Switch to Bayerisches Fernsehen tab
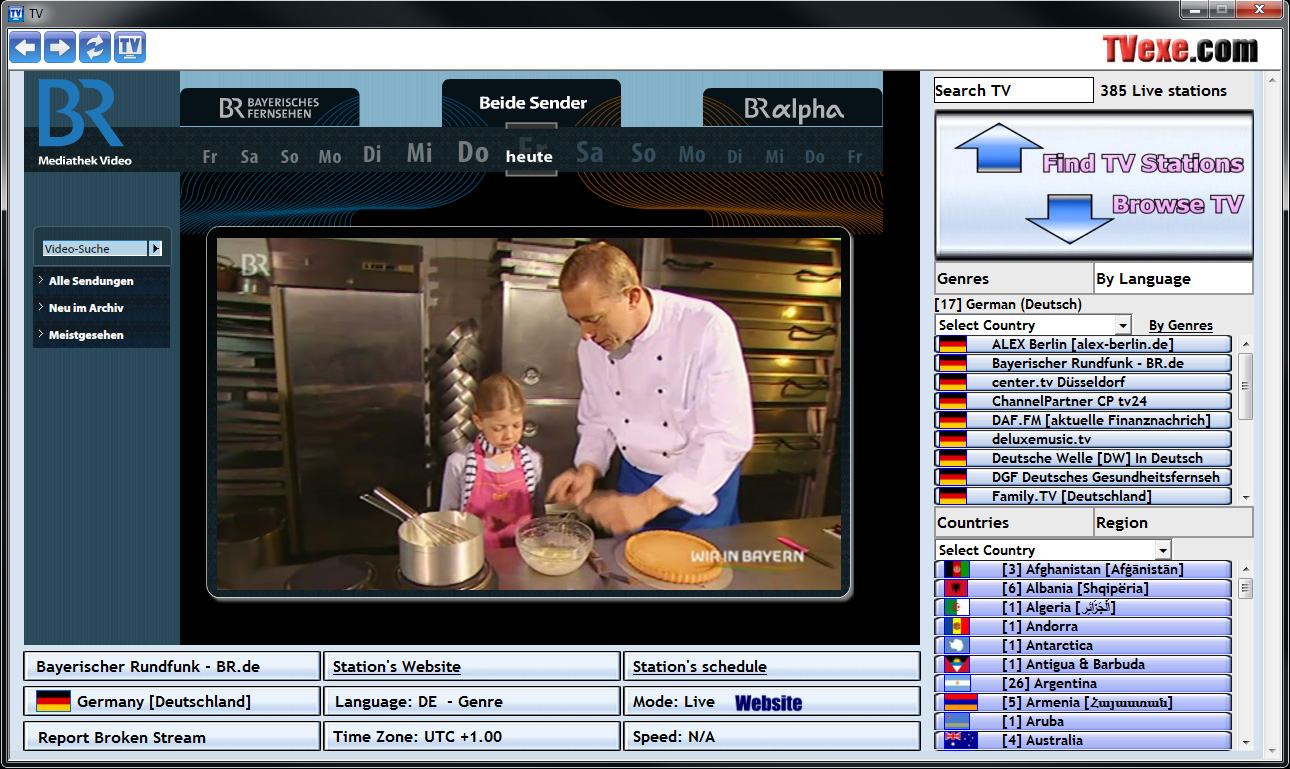This screenshot has width=1290, height=769. coord(269,108)
